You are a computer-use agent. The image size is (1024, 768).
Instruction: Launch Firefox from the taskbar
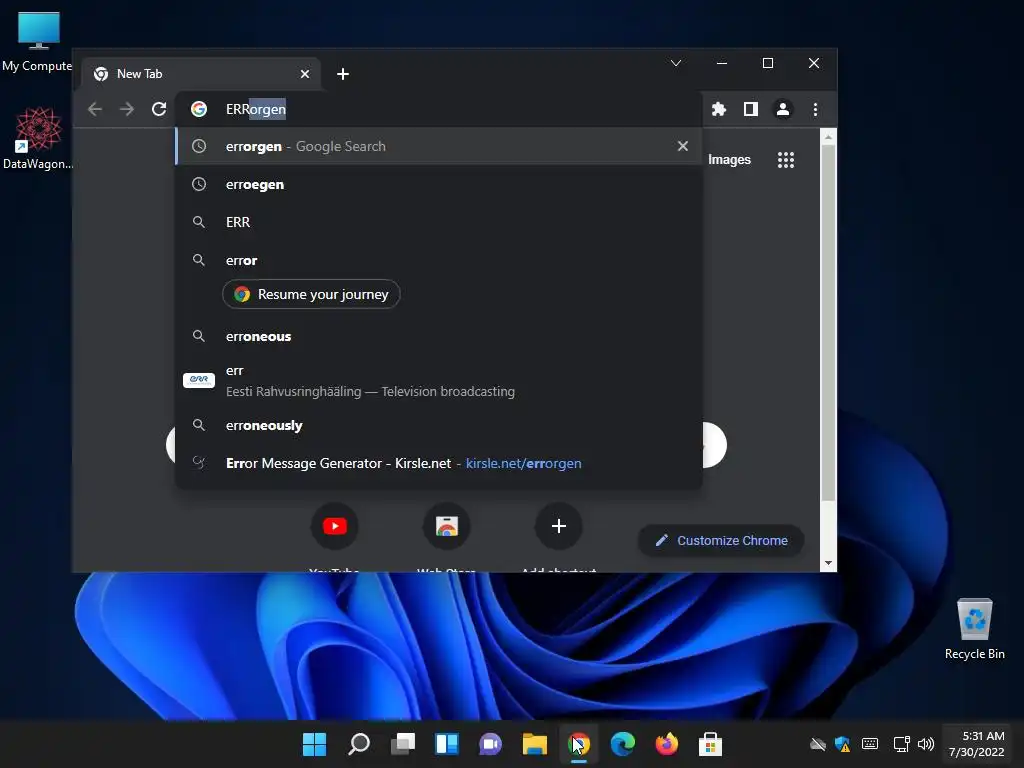(x=666, y=744)
